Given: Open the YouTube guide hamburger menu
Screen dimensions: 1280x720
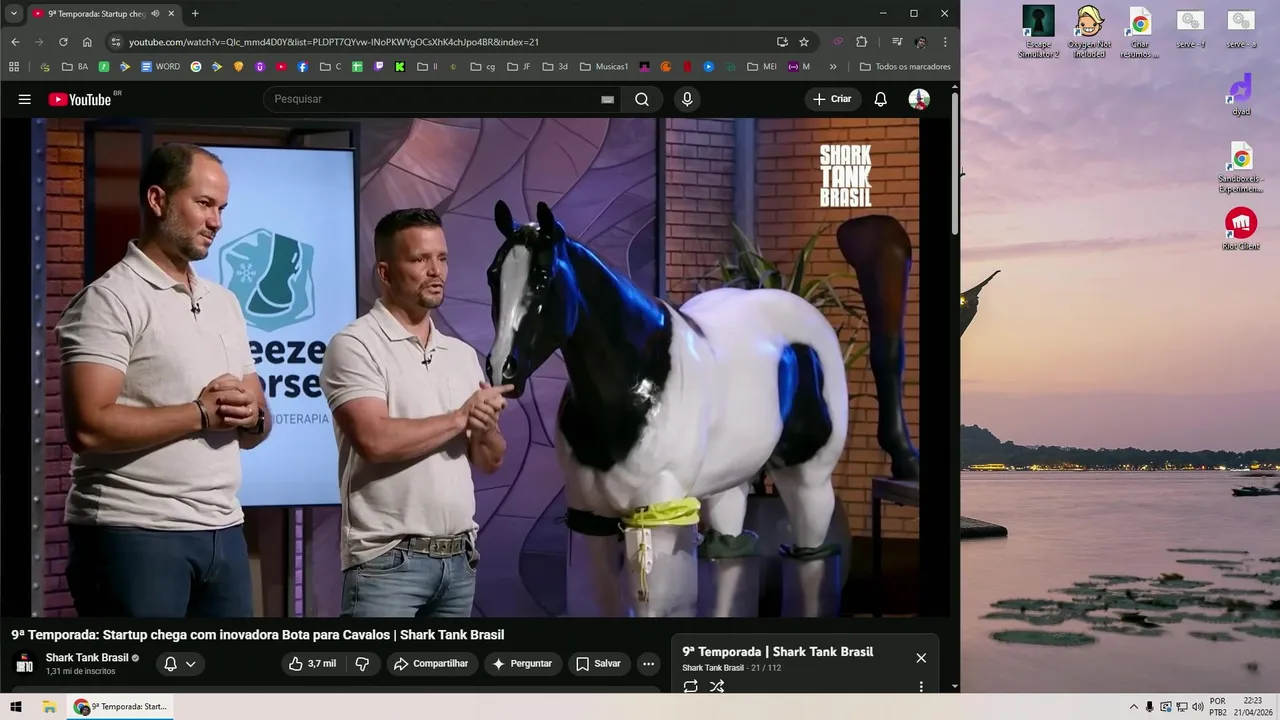Looking at the screenshot, I should 25,99.
